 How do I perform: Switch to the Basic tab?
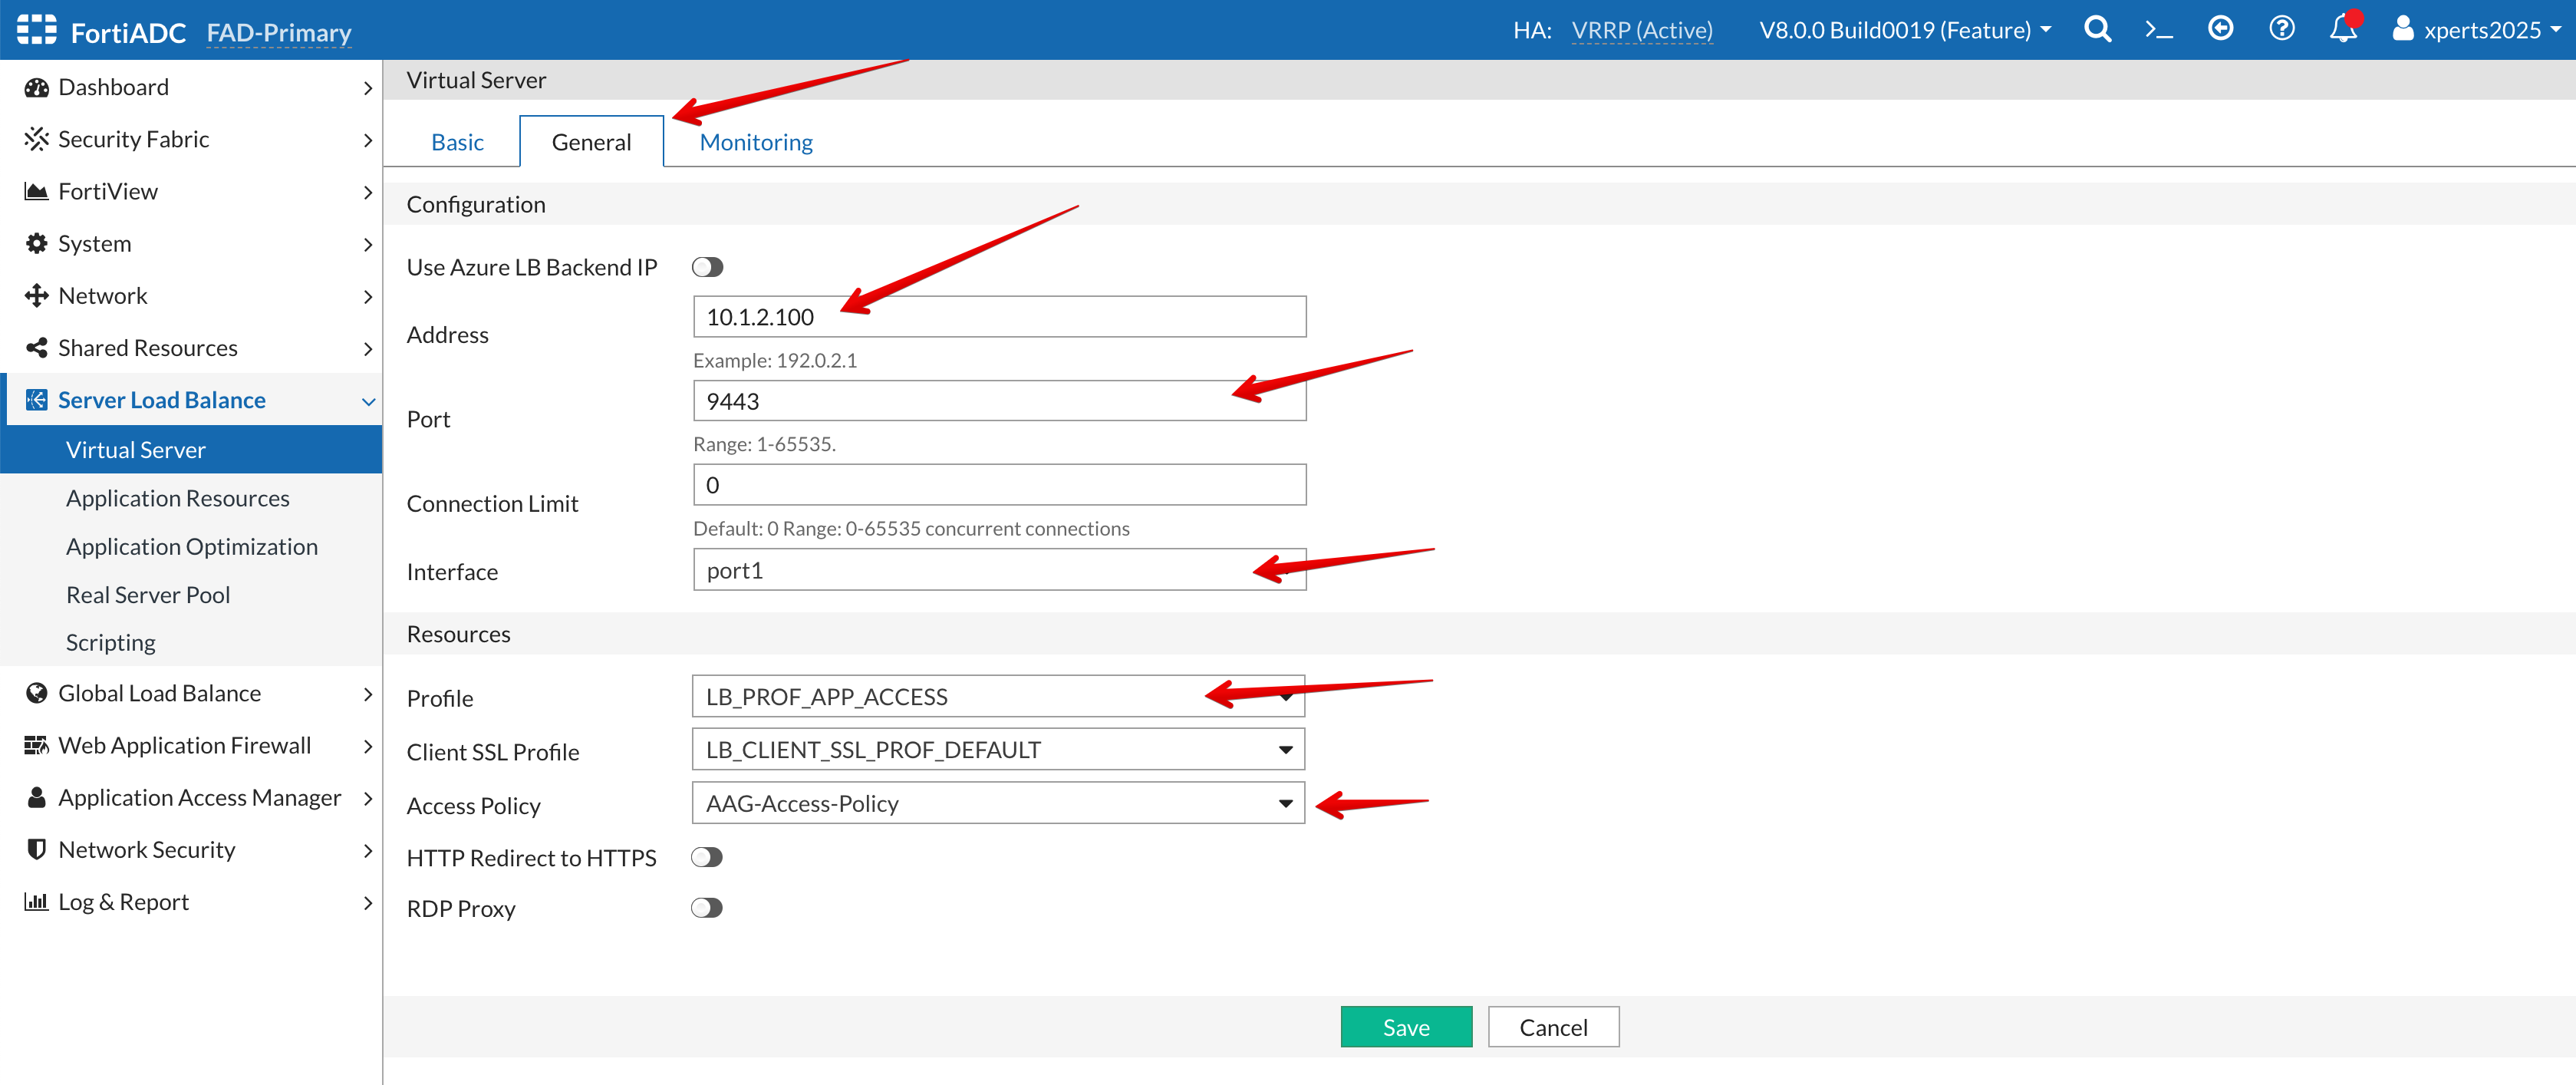pyautogui.click(x=457, y=142)
